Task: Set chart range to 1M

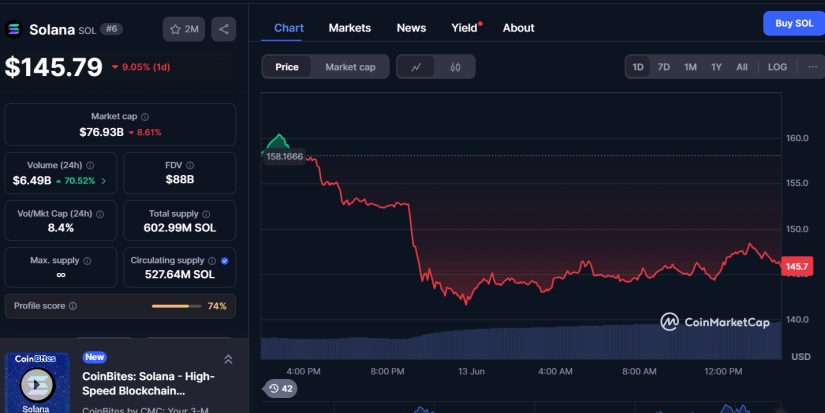Action: click(690, 67)
